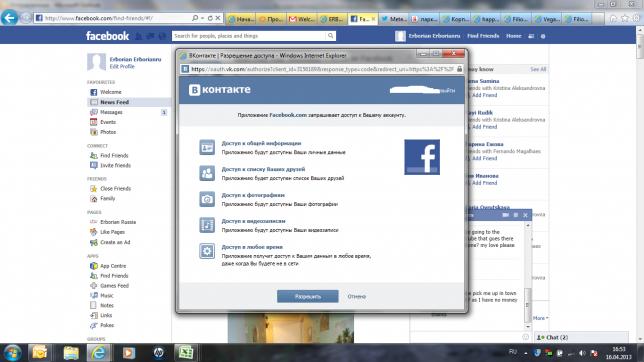
Task: Click the music note video access icon
Action: click(x=207, y=225)
